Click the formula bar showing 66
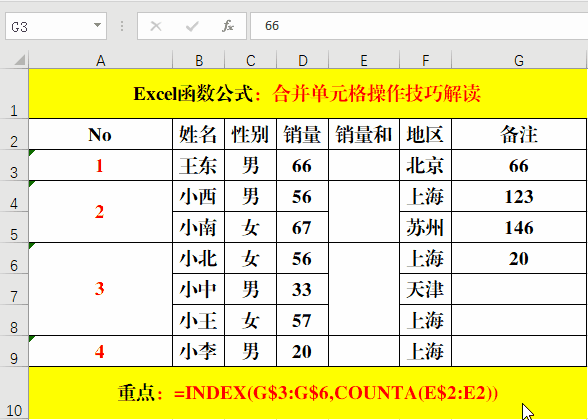The height and width of the screenshot is (420, 588). [419, 26]
